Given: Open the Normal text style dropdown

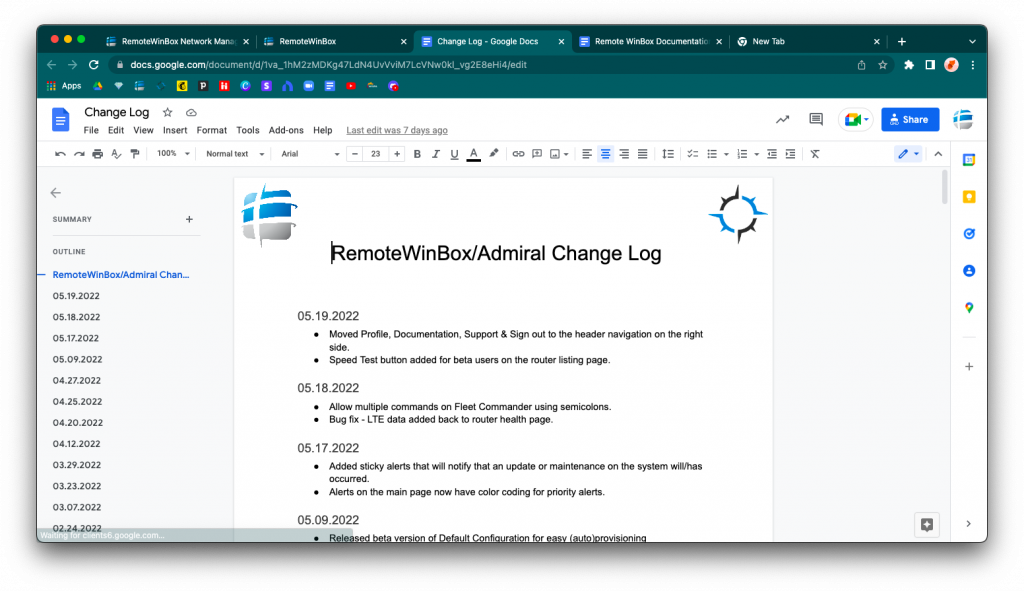Looking at the screenshot, I should pyautogui.click(x=234, y=154).
